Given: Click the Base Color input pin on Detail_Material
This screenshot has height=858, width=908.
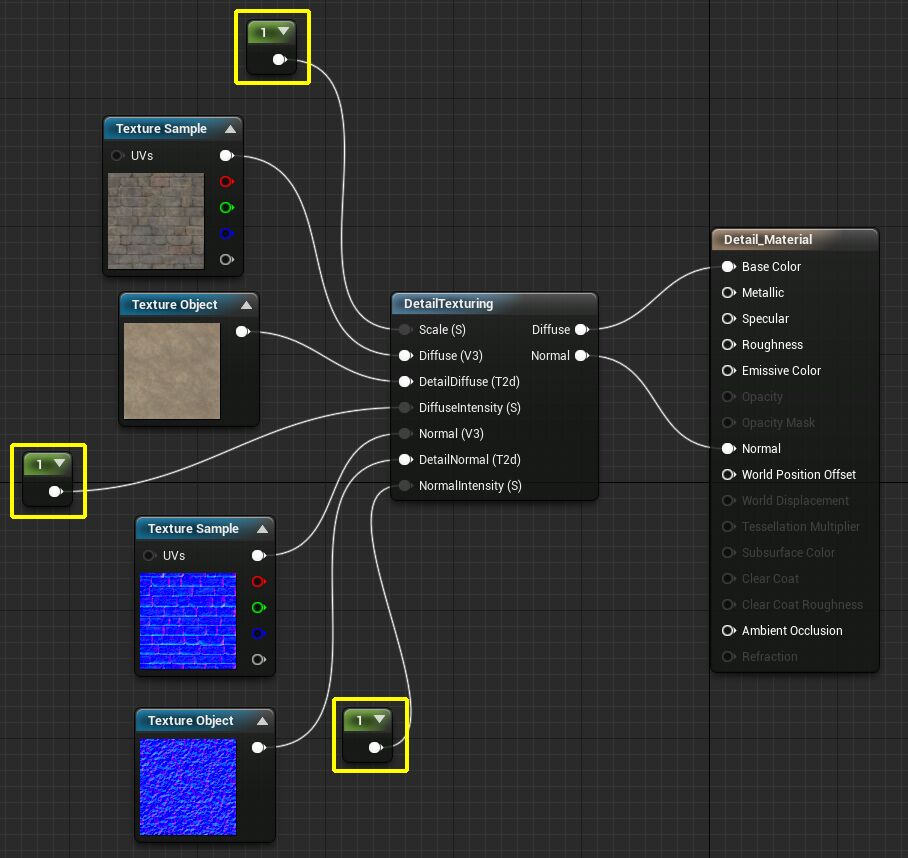Looking at the screenshot, I should 728,267.
